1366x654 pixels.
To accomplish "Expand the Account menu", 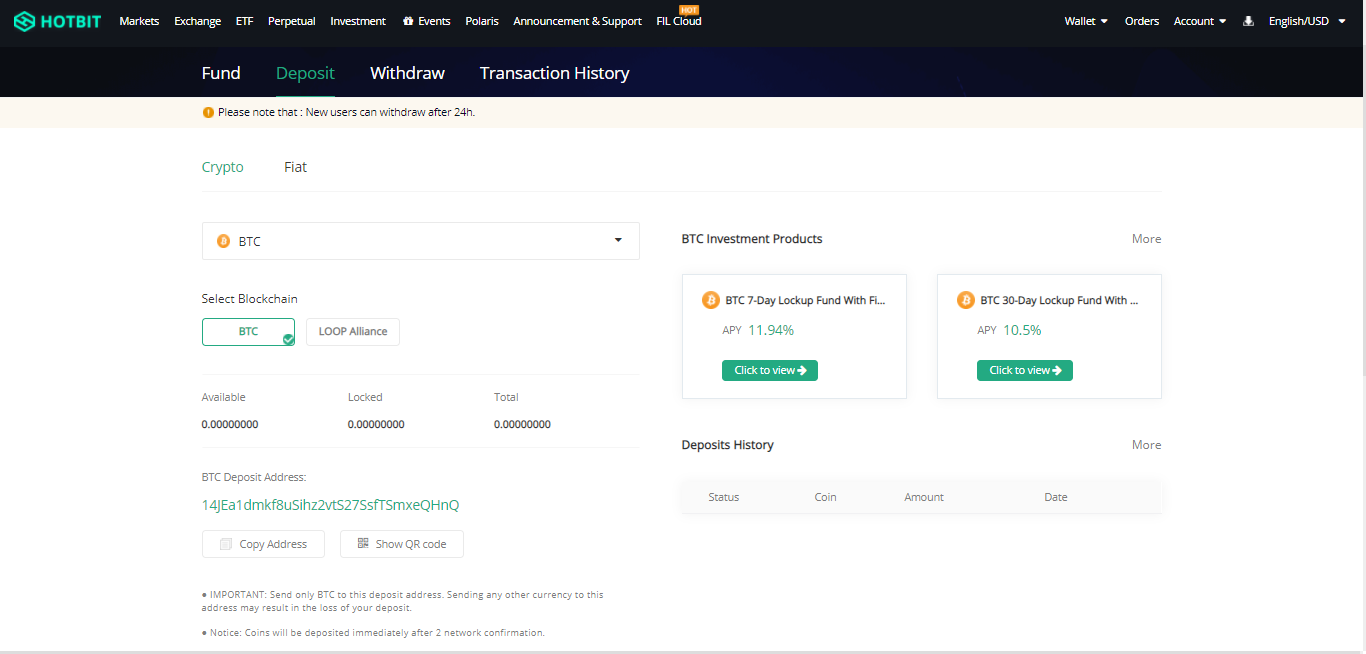I will [1200, 21].
